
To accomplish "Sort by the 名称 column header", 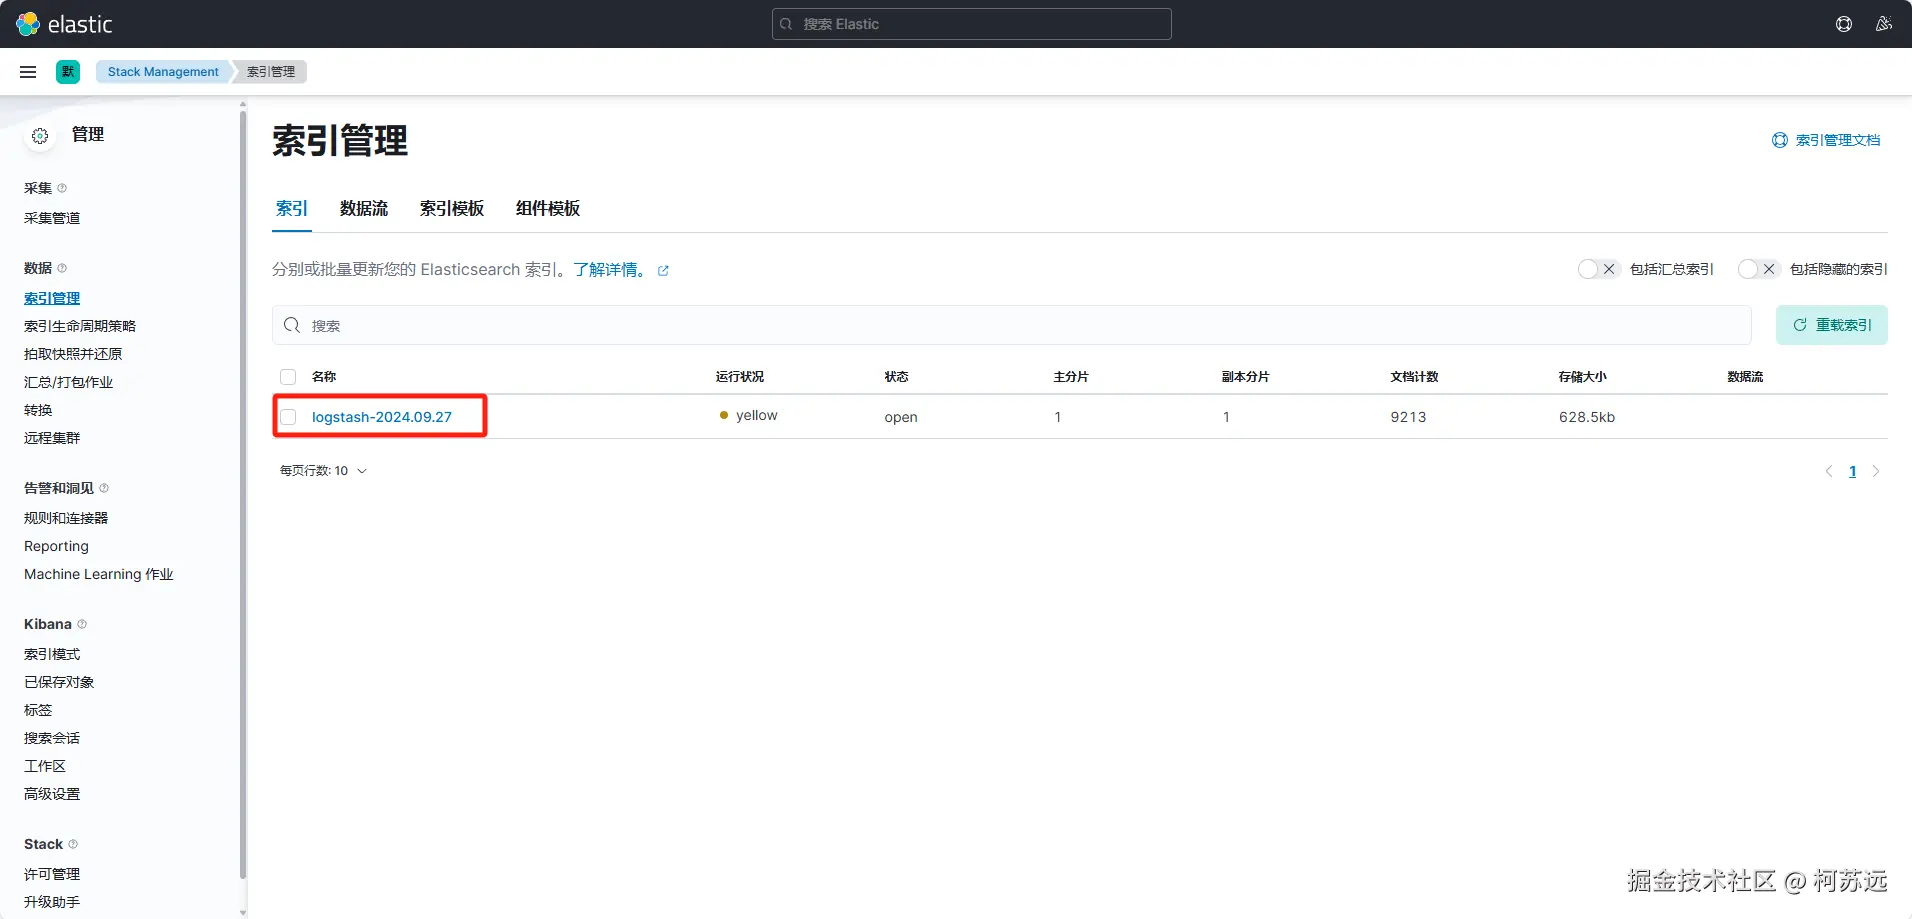I will pyautogui.click(x=324, y=377).
